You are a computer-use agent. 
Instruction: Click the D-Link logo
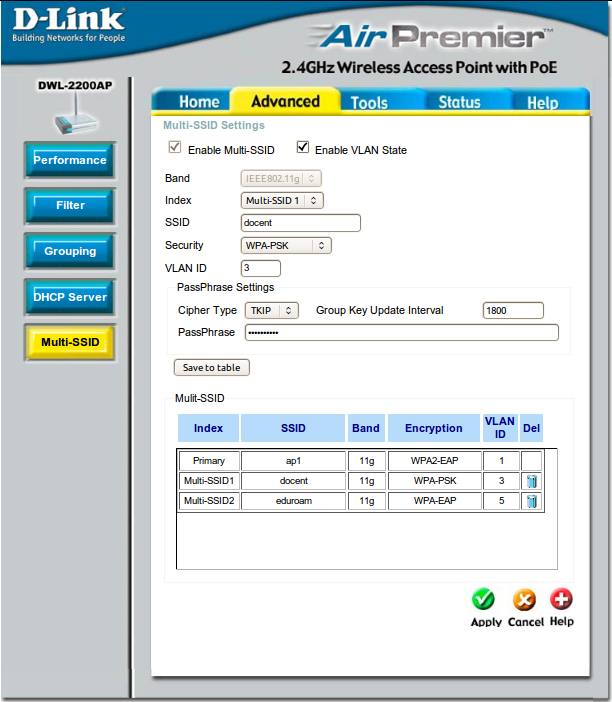[x=68, y=25]
